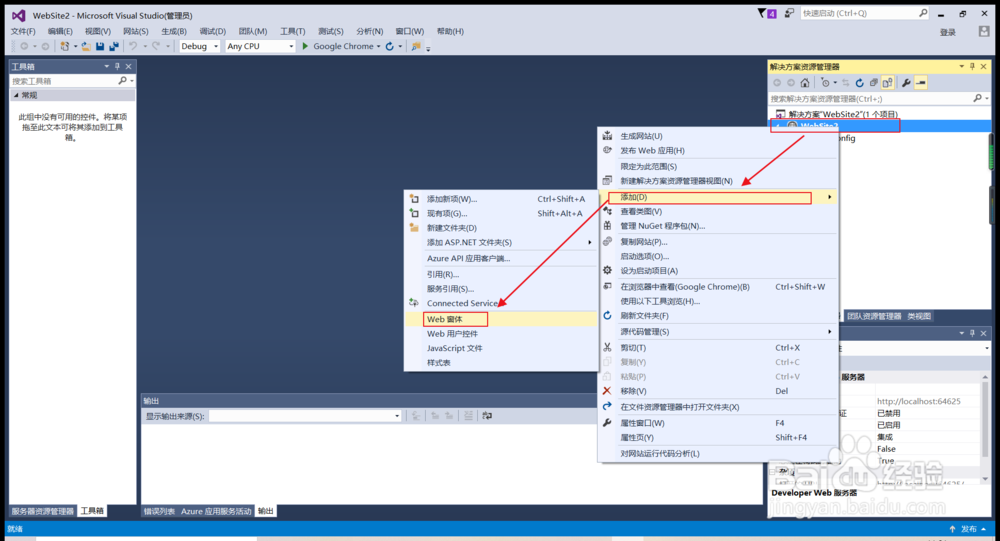The width and height of the screenshot is (1000, 541).
Task: Click the feedback icon near Quick Launch
Action: pos(790,13)
